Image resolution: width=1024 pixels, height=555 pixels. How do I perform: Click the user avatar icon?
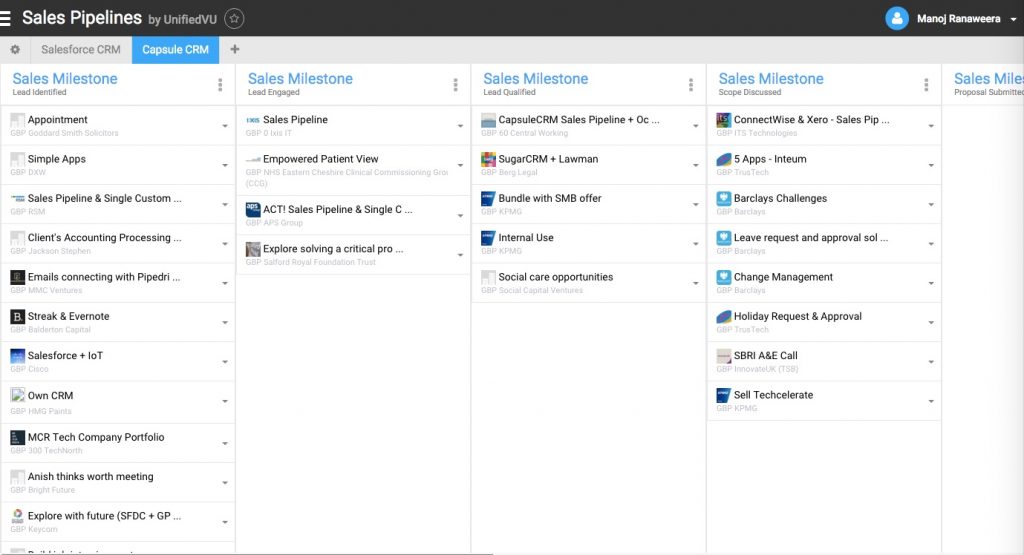(897, 19)
